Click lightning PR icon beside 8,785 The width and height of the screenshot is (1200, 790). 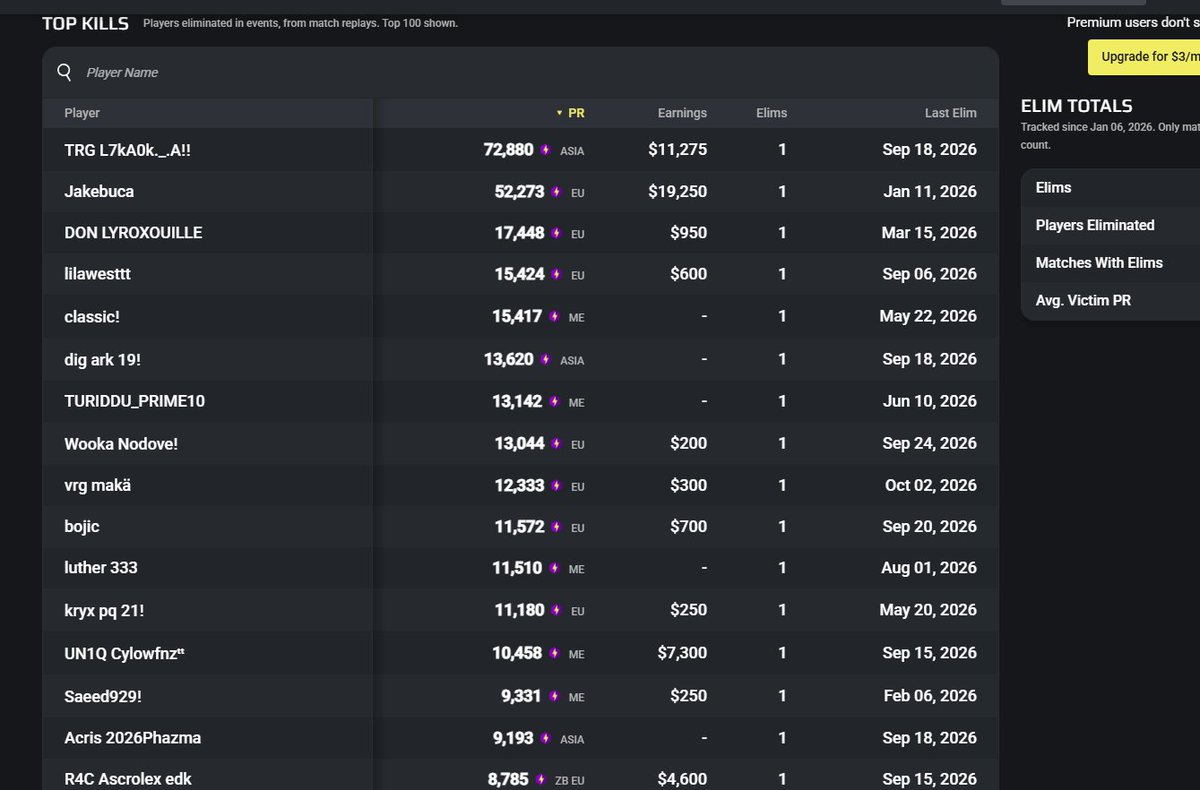(x=540, y=779)
